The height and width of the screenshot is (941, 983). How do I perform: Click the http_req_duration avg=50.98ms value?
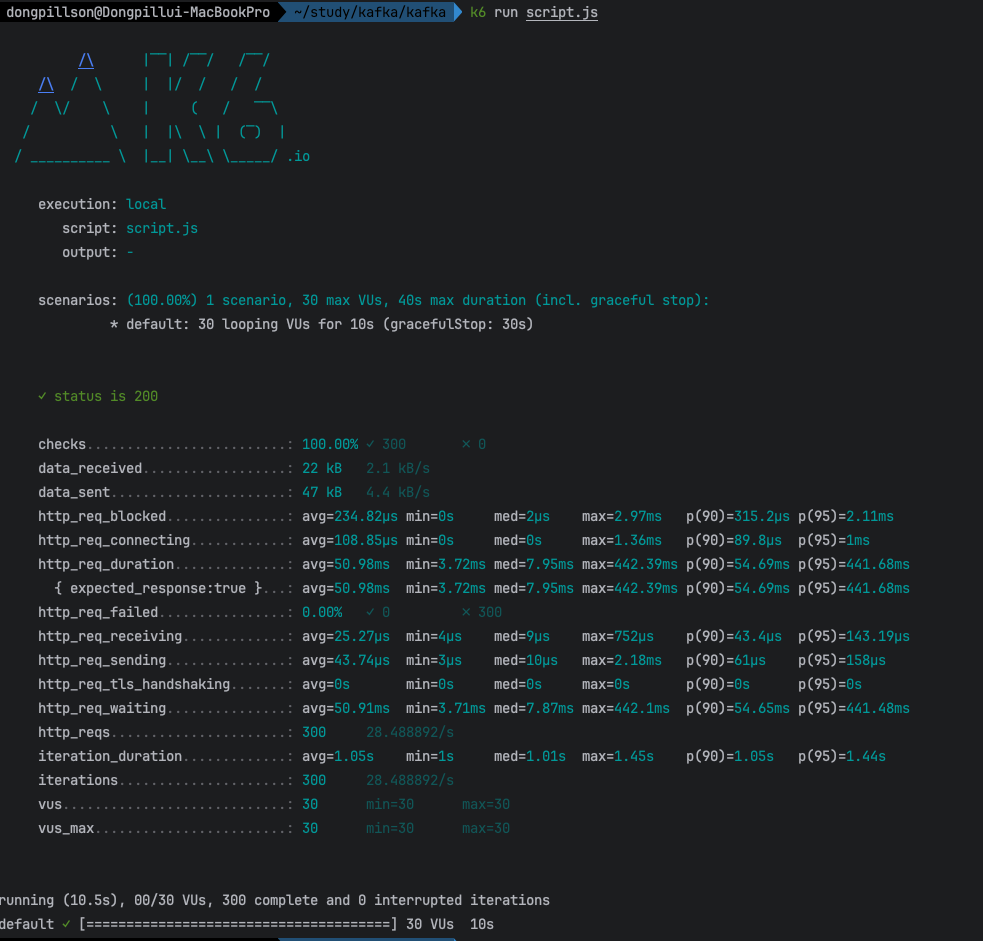(345, 564)
